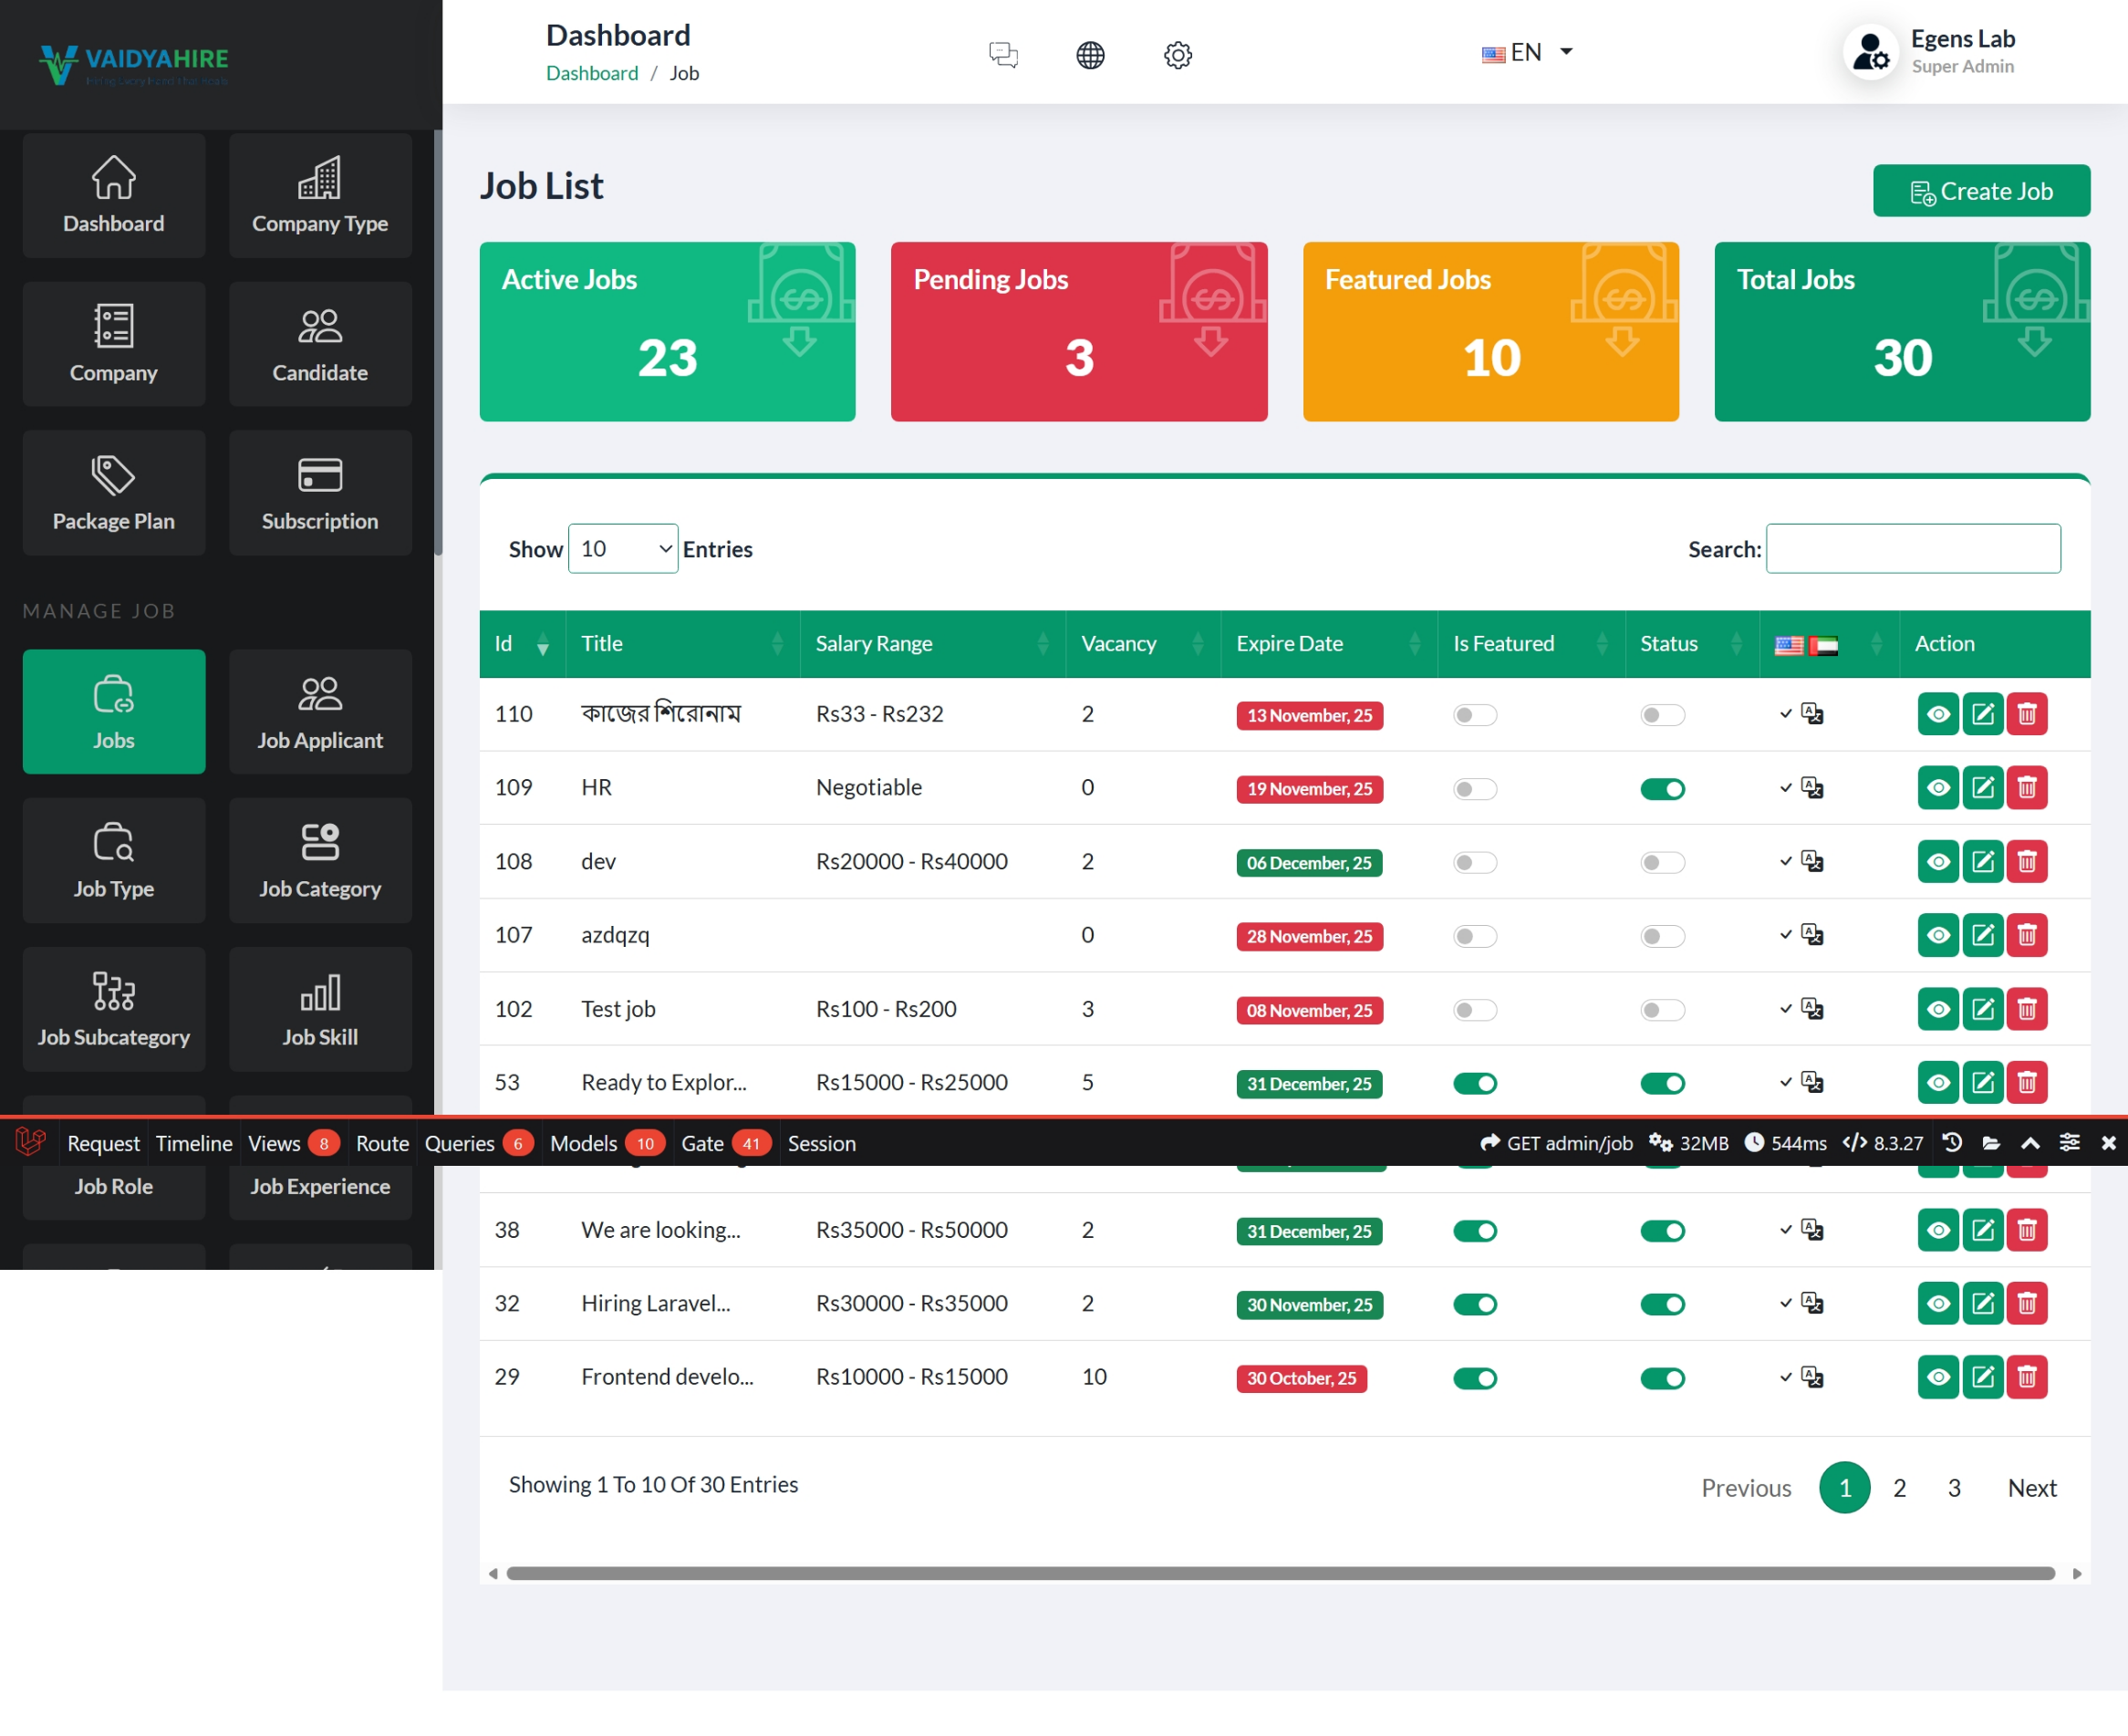Click the table horizontal scrollbar

[1280, 1573]
